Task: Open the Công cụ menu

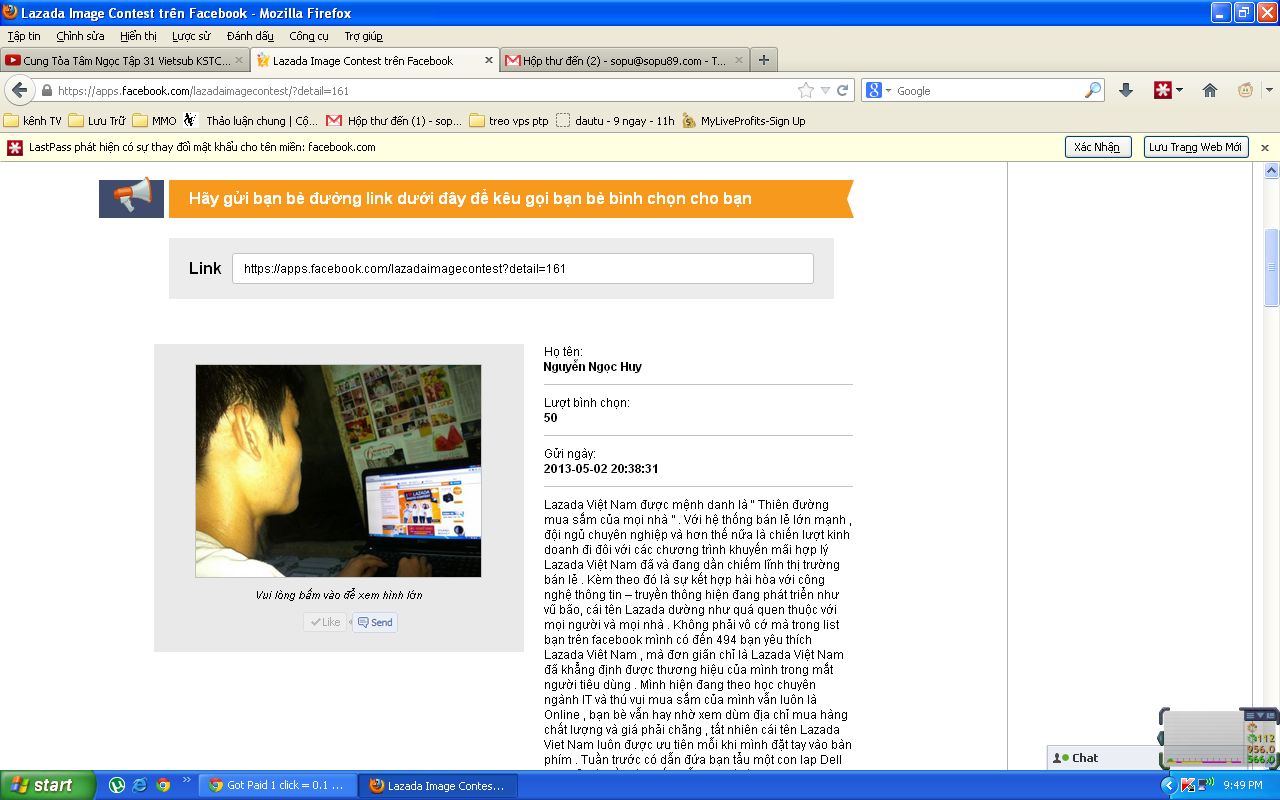Action: click(309, 36)
